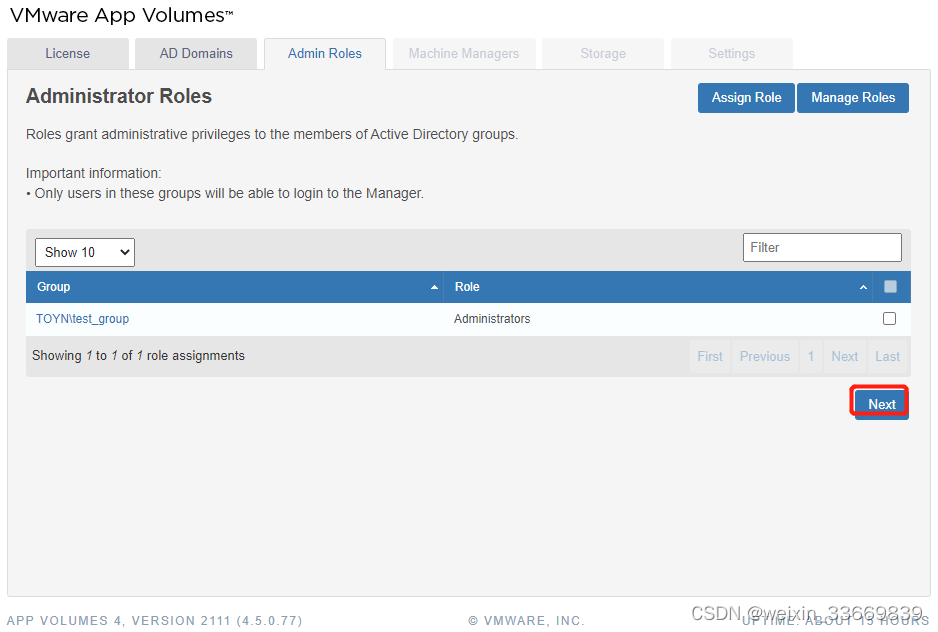Click the Assign Role button
Screen dimensions: 938x632
[746, 98]
